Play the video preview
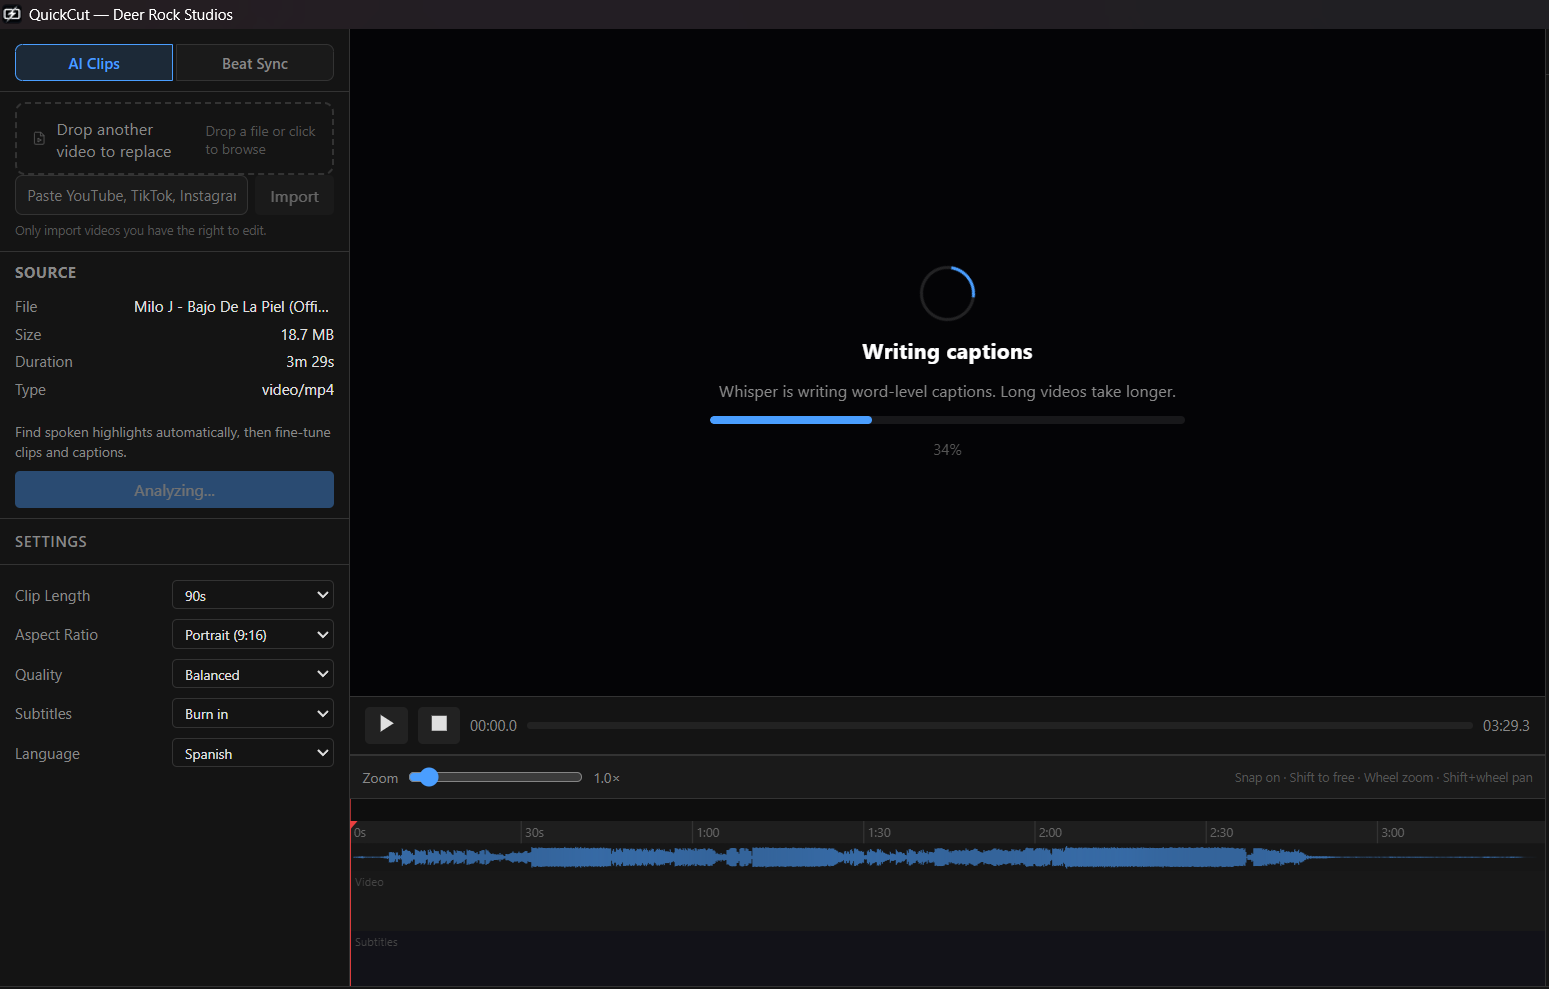 [386, 724]
